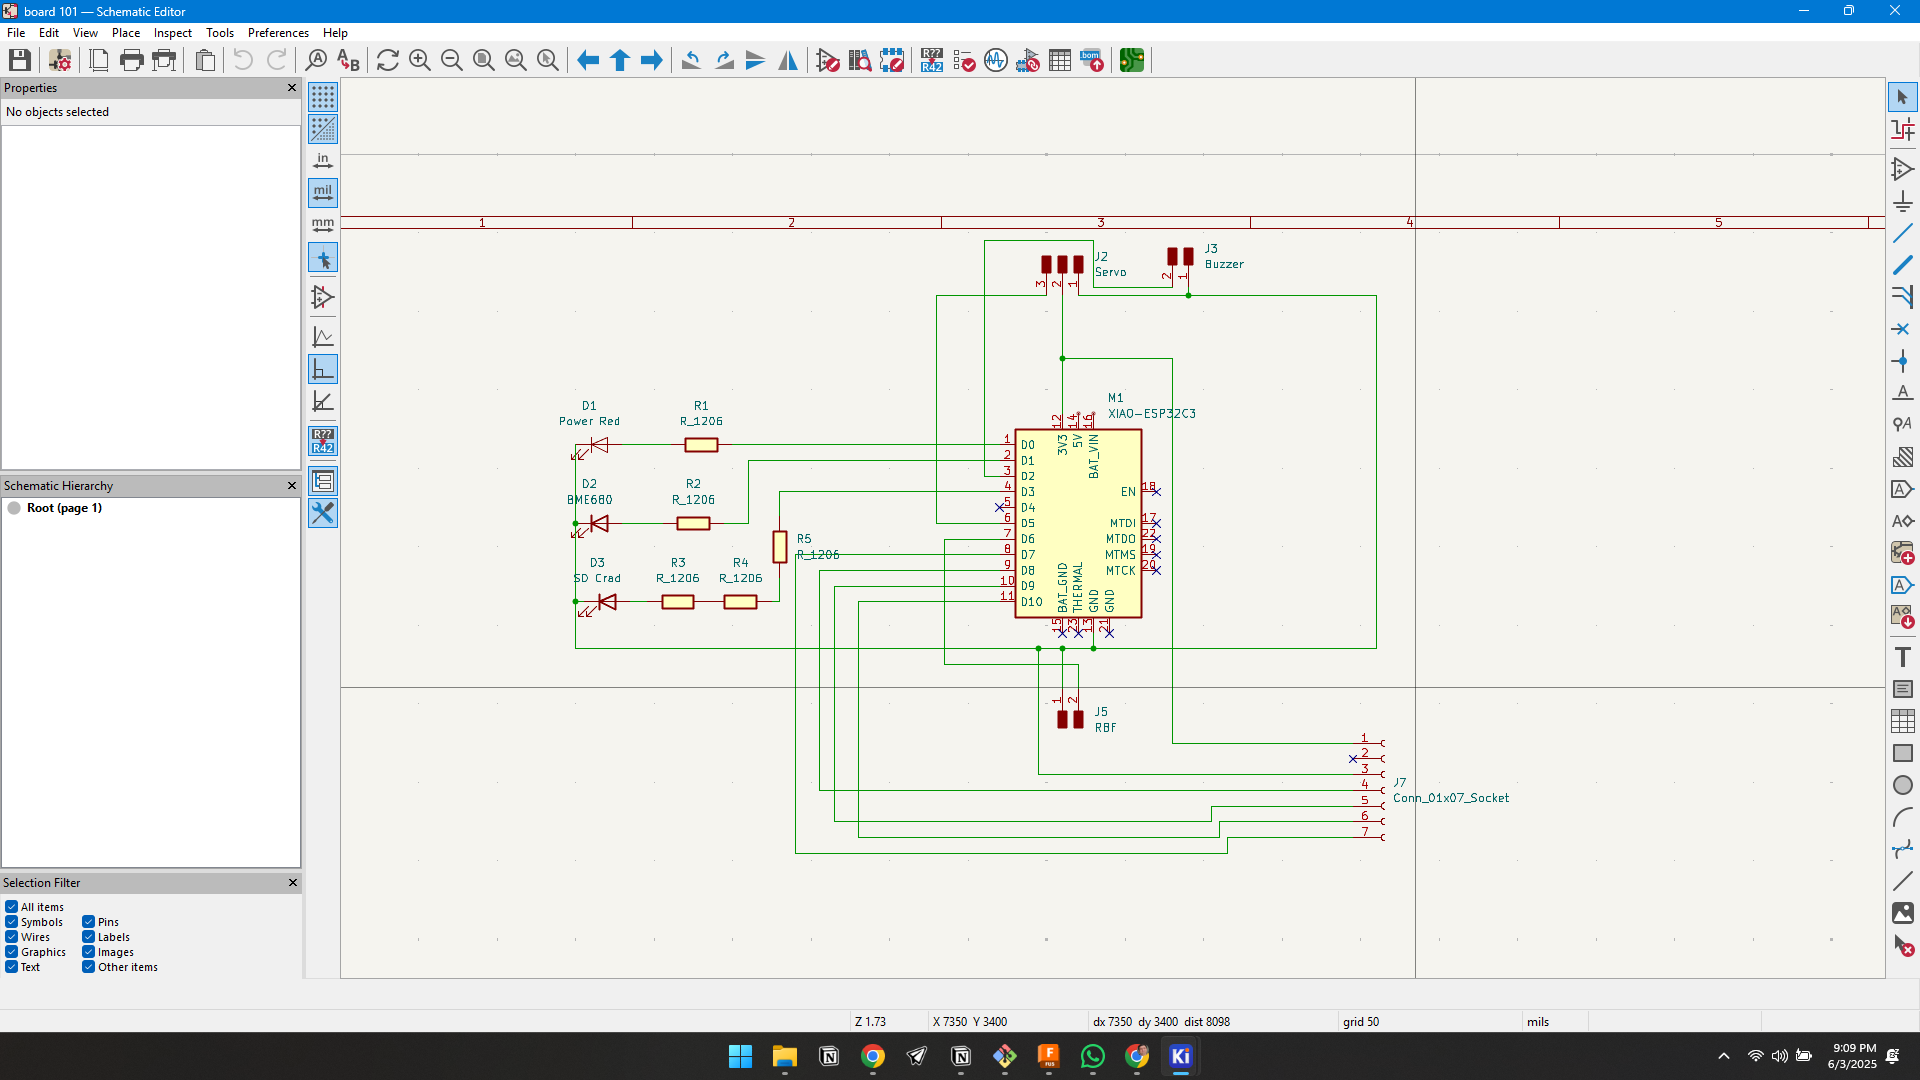Image resolution: width=1920 pixels, height=1080 pixels.
Task: Zoom to fit page icon
Action: tap(484, 61)
